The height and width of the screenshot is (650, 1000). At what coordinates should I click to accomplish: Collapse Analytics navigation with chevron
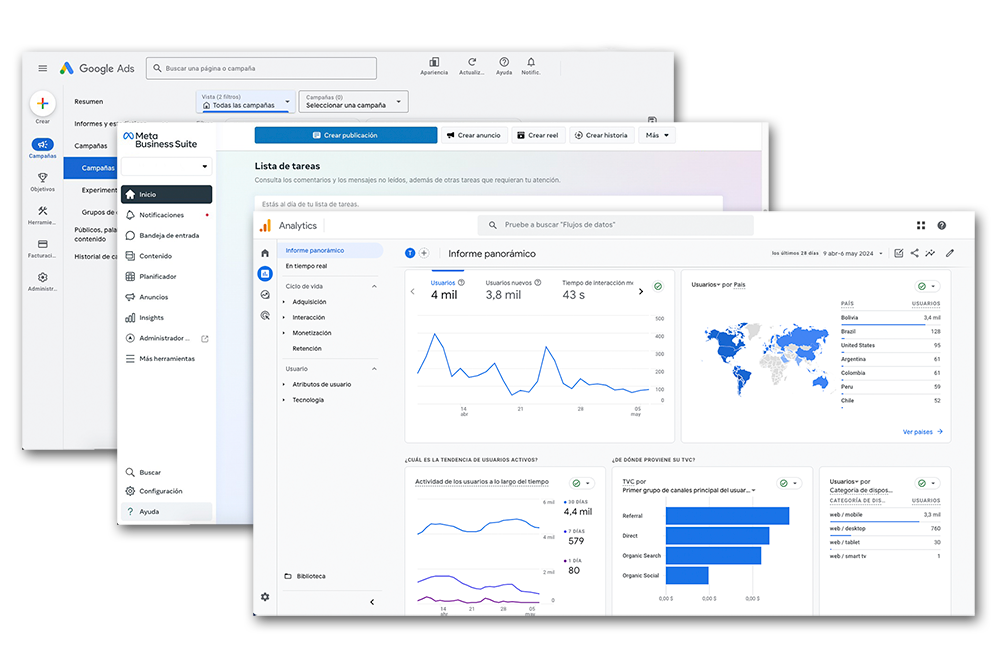pos(372,602)
